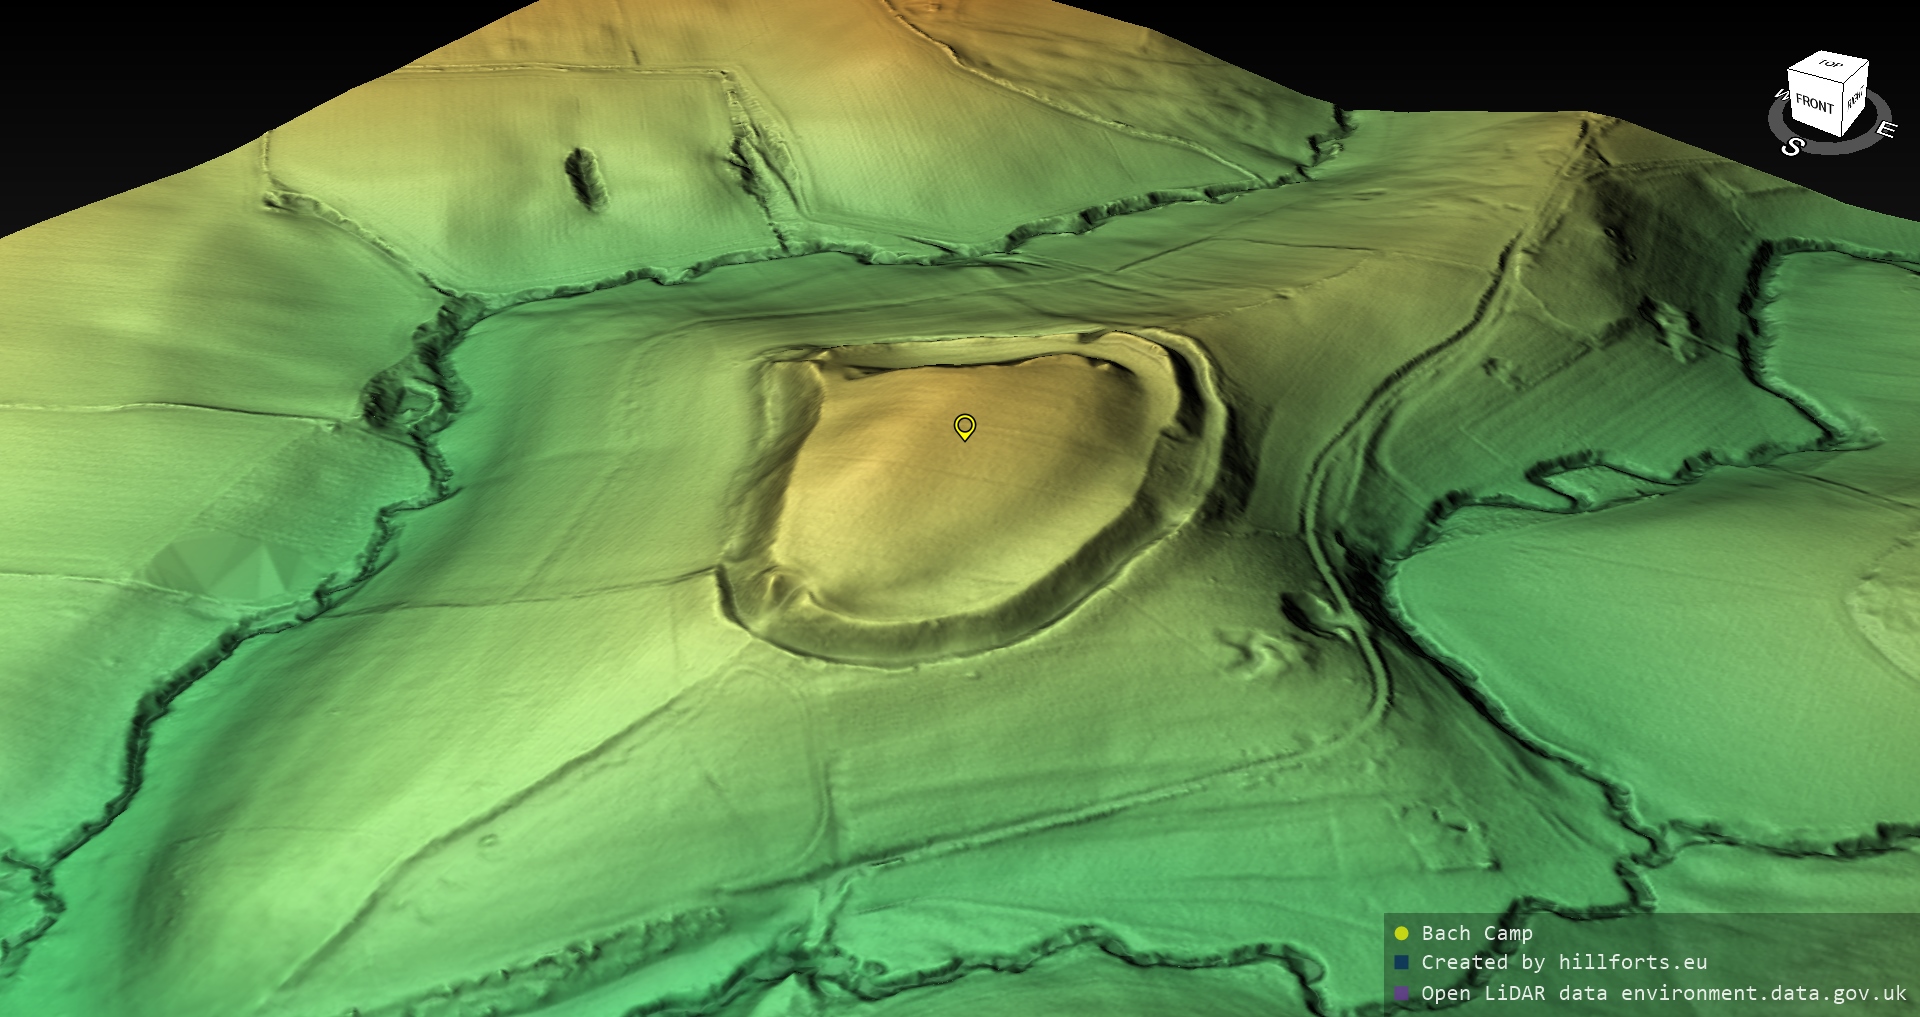1920x1017 pixels.
Task: Click the blue square next to hillforts.eu
Action: [x=1401, y=963]
